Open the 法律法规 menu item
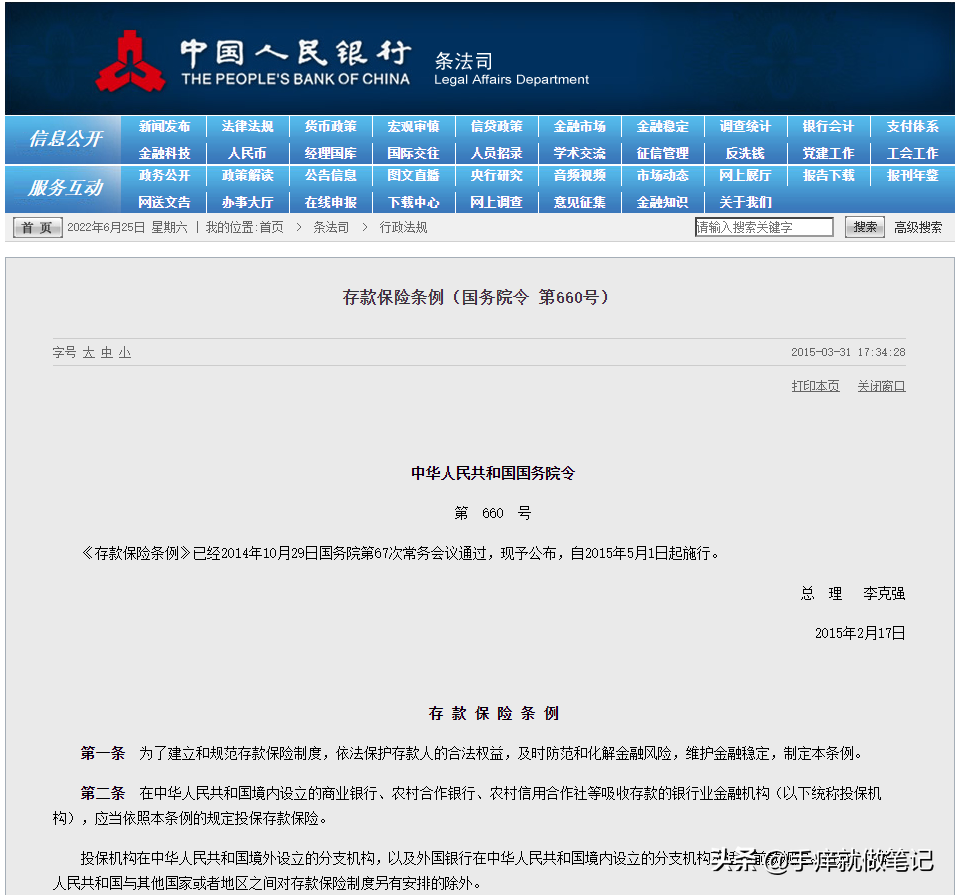This screenshot has height=895, width=956. tap(247, 126)
